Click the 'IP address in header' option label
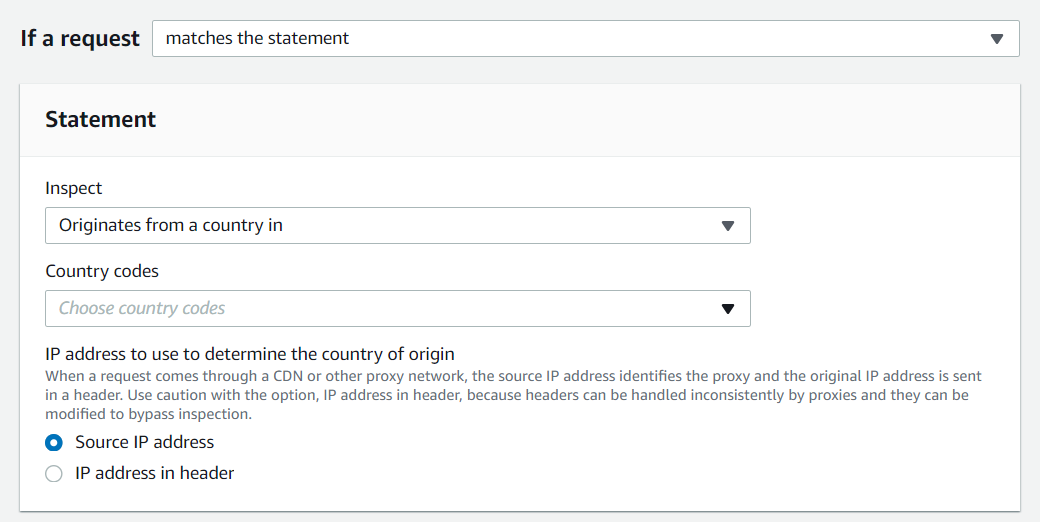 pyautogui.click(x=155, y=474)
